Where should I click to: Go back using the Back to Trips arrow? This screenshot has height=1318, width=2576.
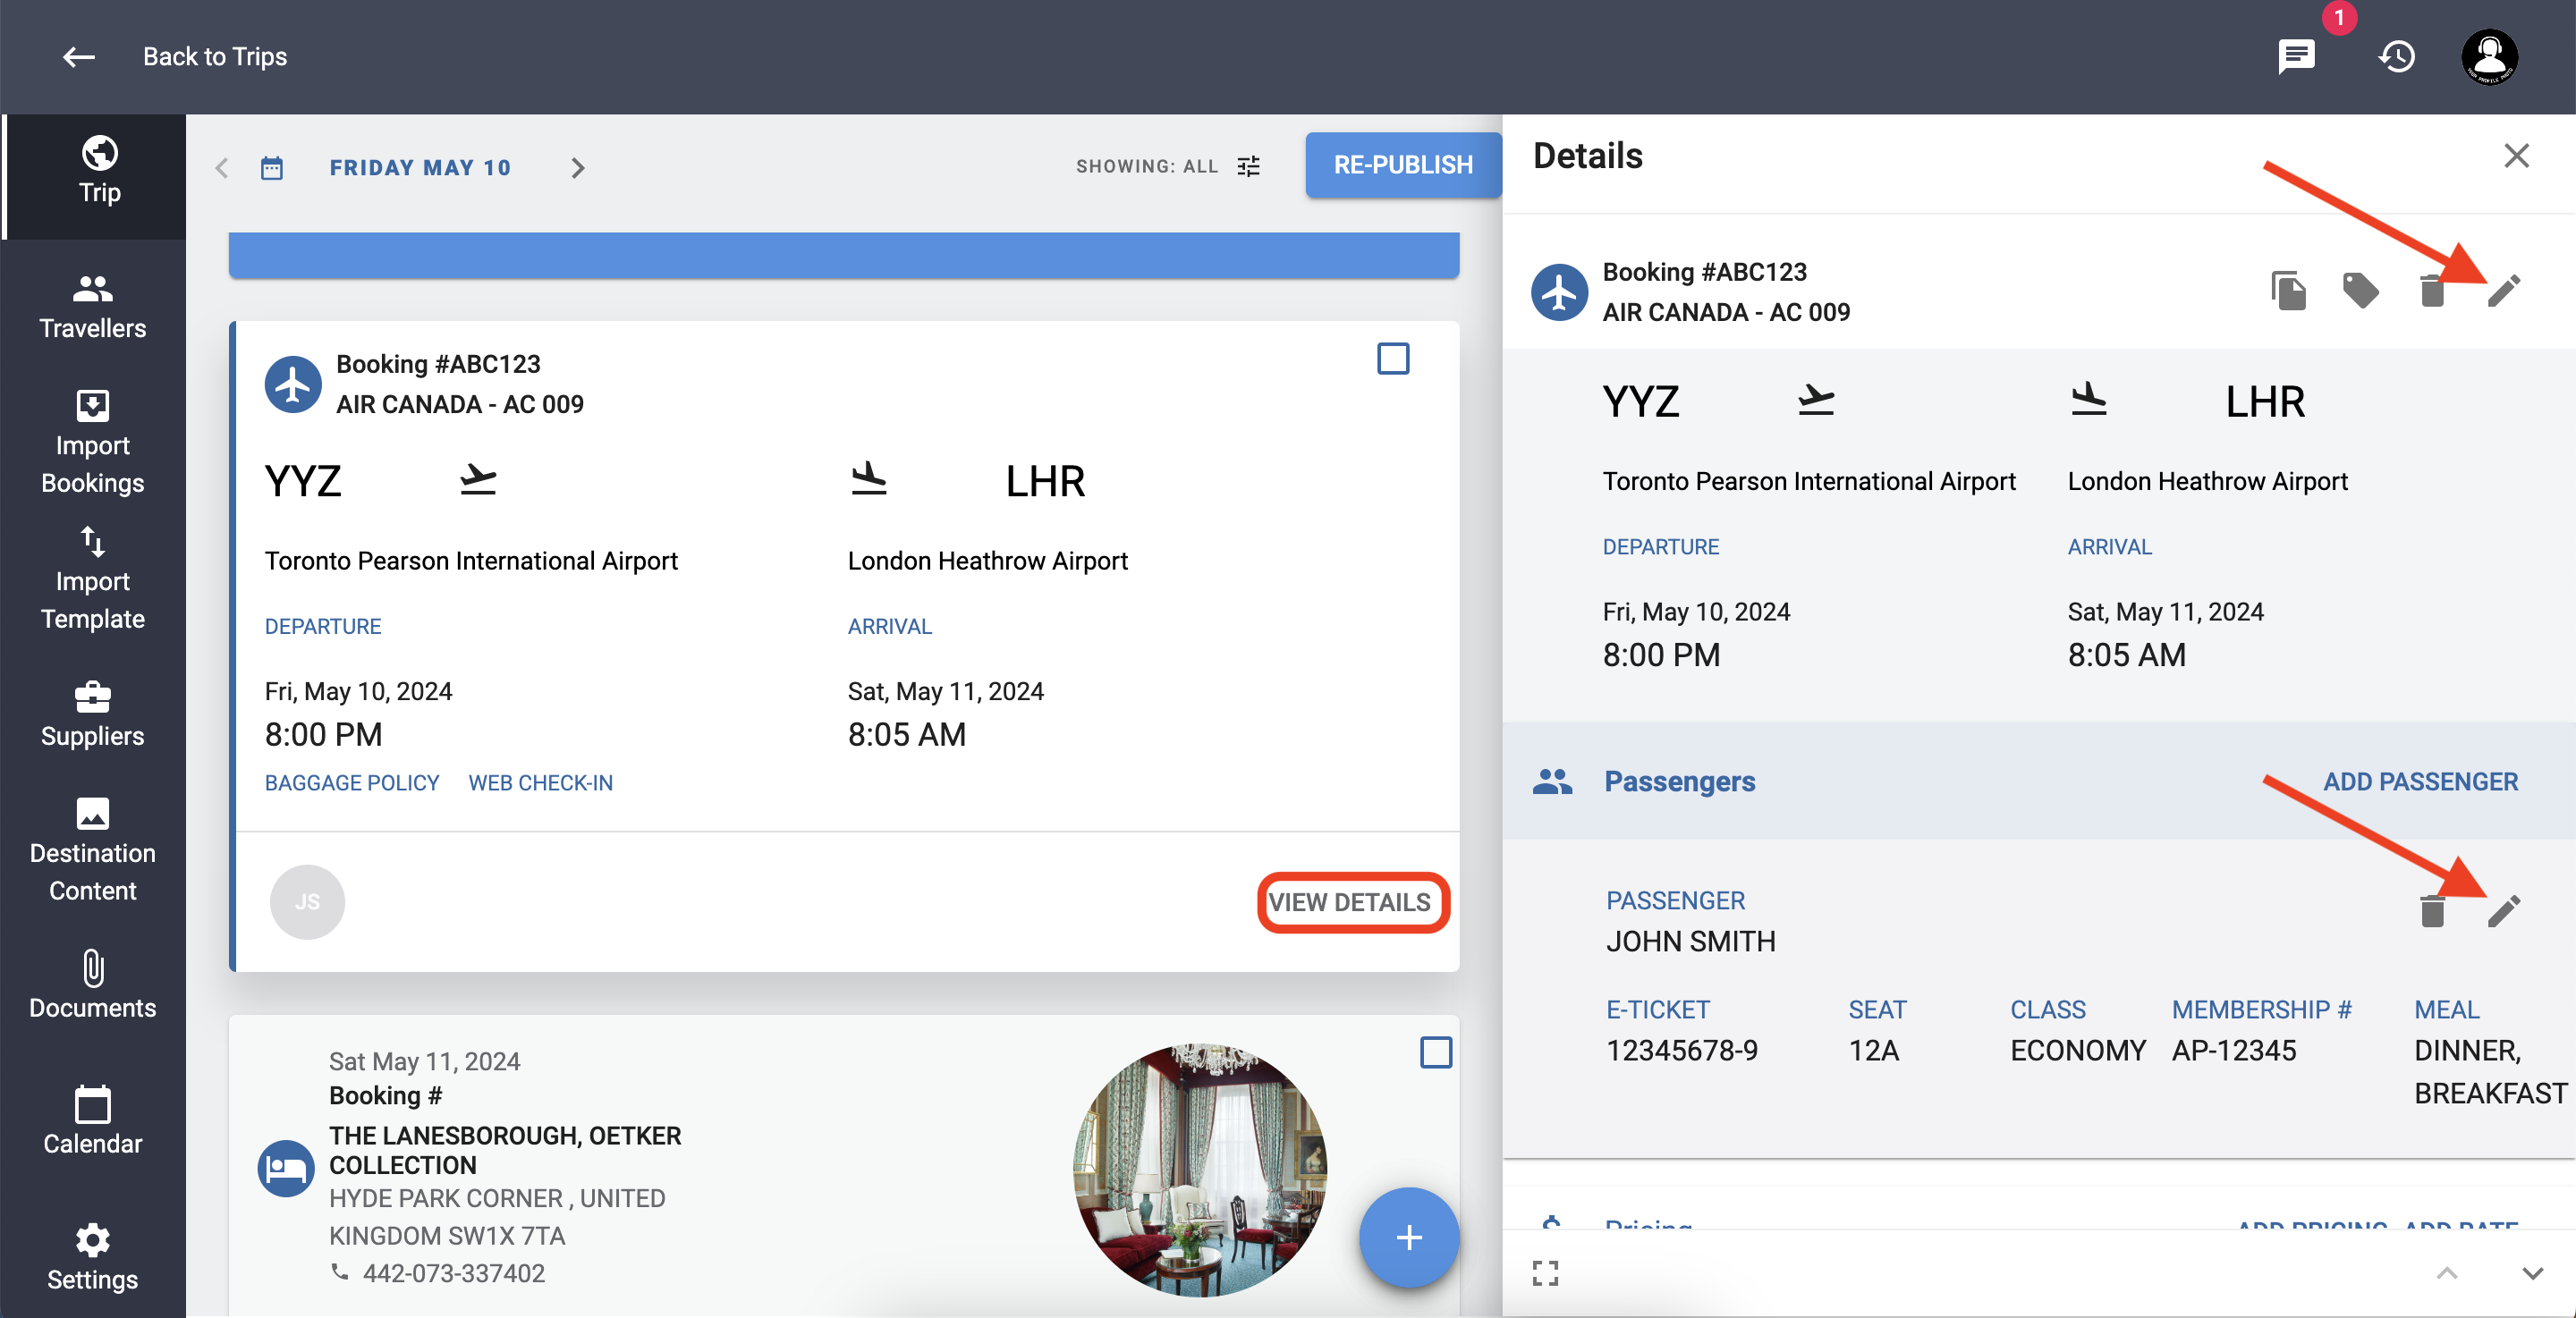(79, 57)
